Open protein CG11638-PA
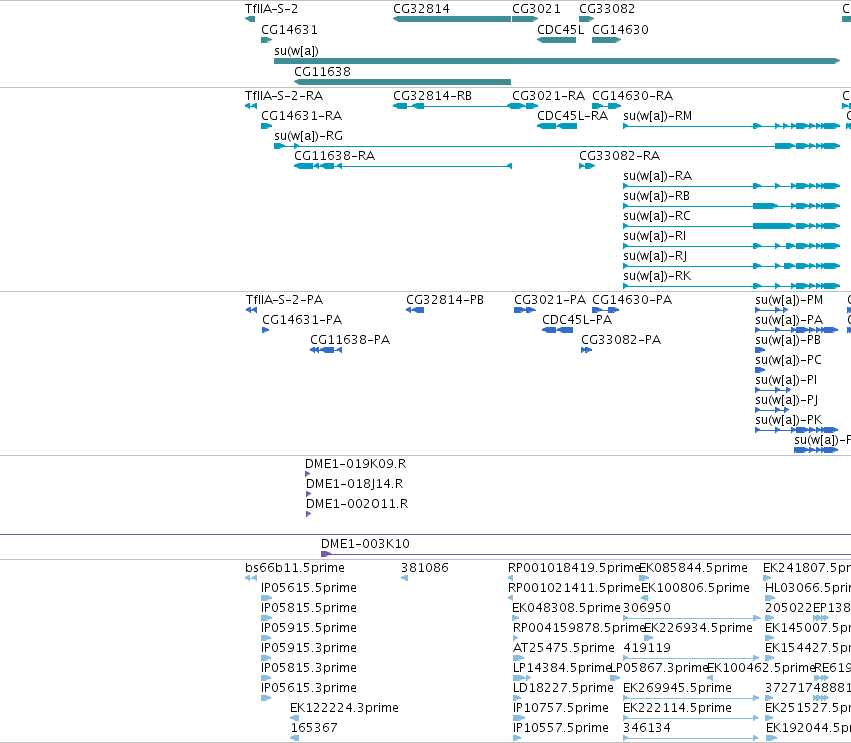 click(350, 340)
